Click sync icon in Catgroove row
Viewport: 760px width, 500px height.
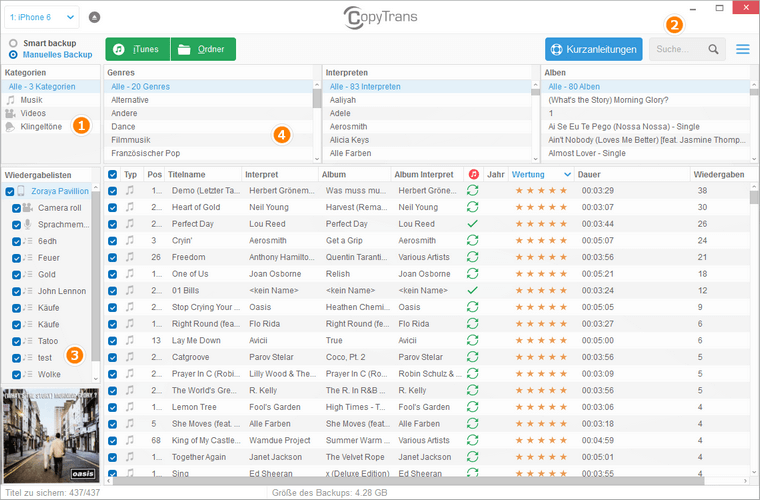click(472, 357)
